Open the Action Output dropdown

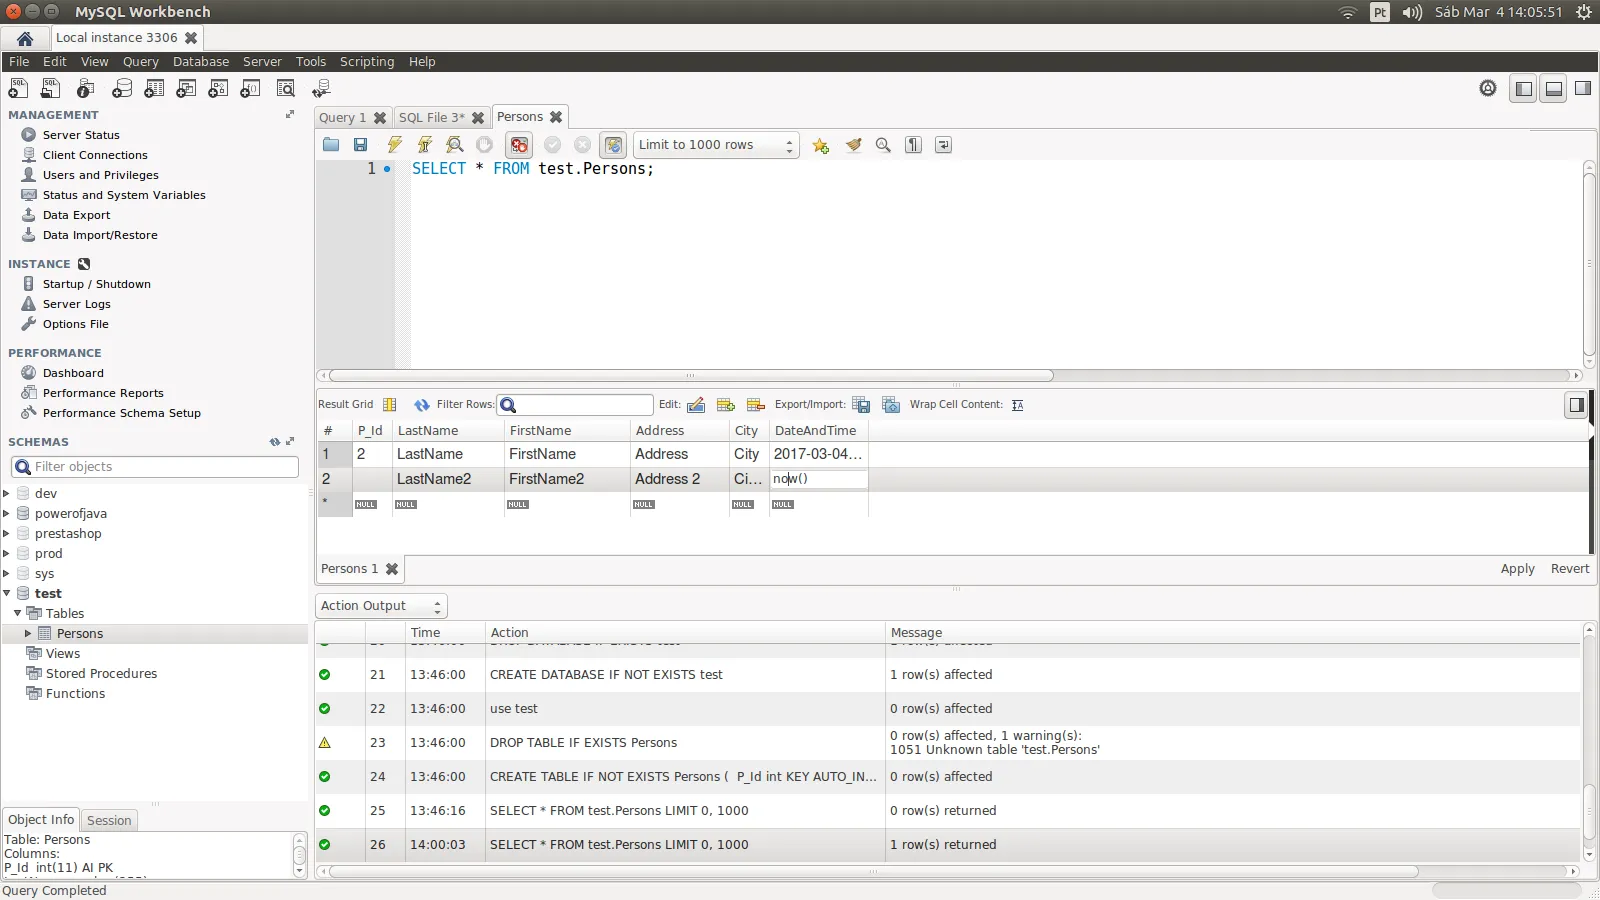coord(381,606)
